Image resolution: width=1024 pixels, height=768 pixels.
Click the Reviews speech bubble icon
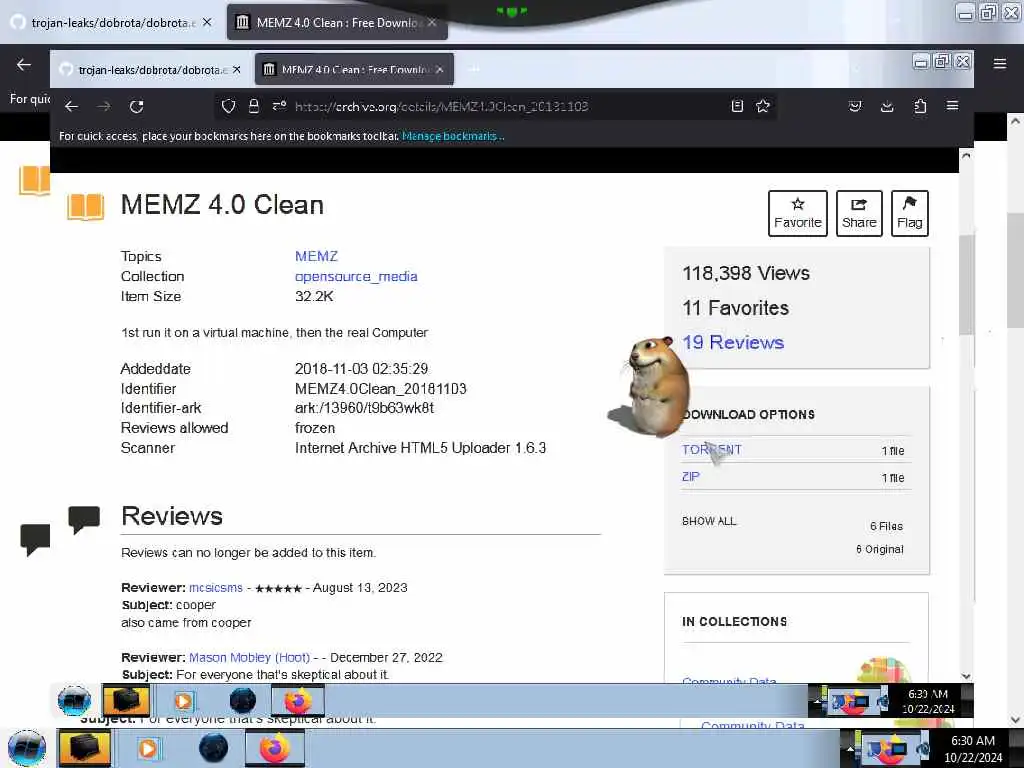click(x=84, y=519)
